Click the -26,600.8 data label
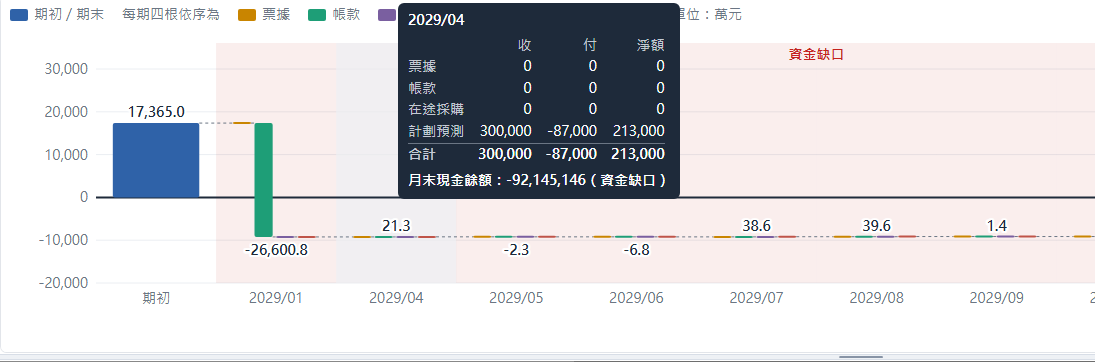This screenshot has height=362, width=1095. tap(276, 250)
